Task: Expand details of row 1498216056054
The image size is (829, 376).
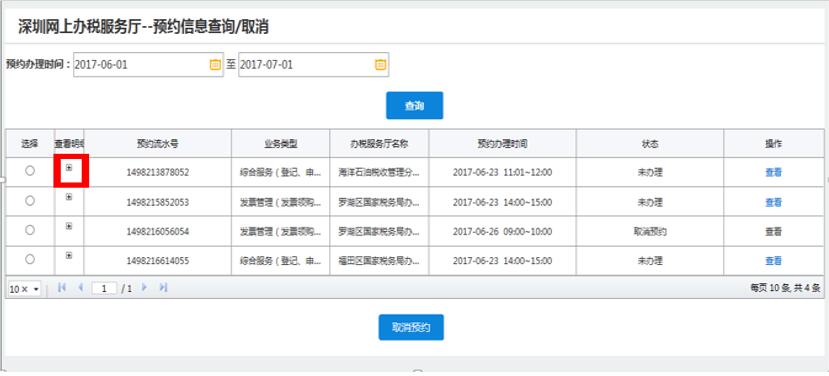Action: [x=69, y=226]
